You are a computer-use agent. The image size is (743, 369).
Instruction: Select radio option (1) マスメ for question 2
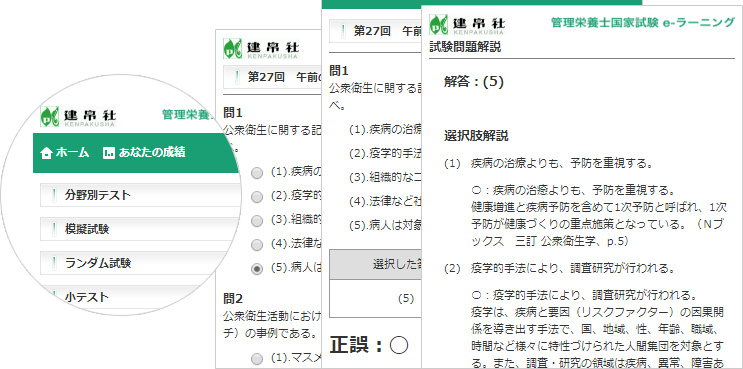[257, 358]
